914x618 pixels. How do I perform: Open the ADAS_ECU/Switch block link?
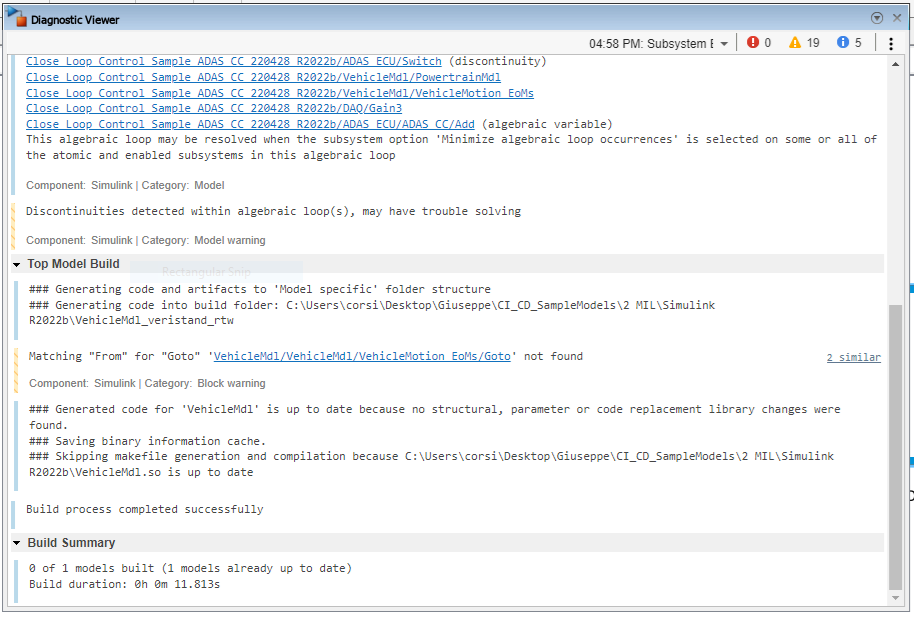(234, 61)
